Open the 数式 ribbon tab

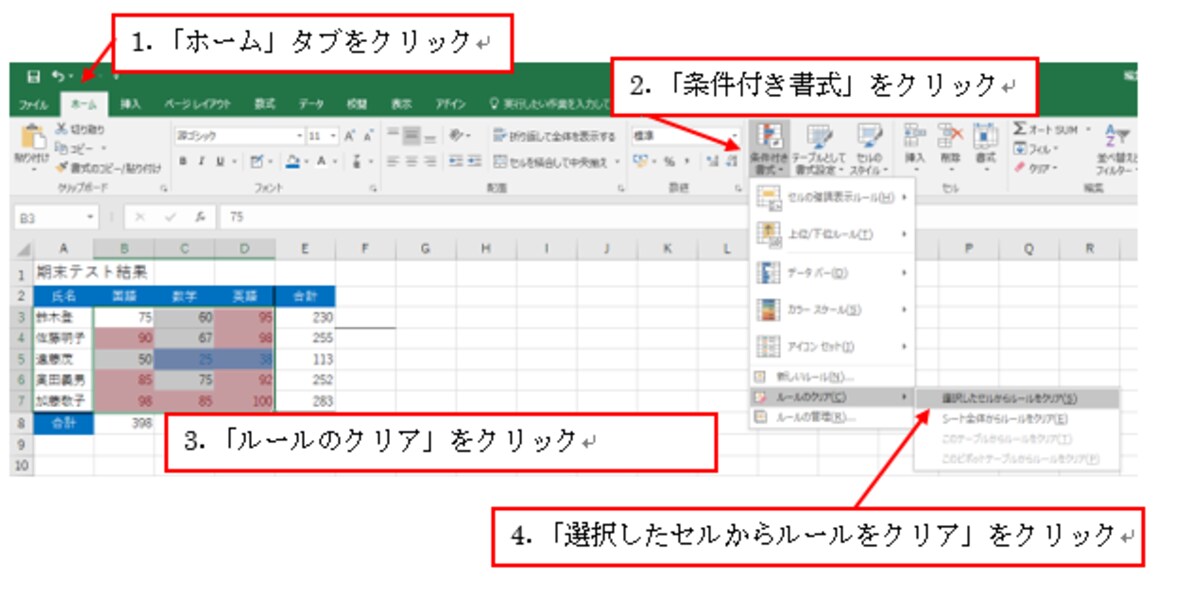click(x=265, y=104)
